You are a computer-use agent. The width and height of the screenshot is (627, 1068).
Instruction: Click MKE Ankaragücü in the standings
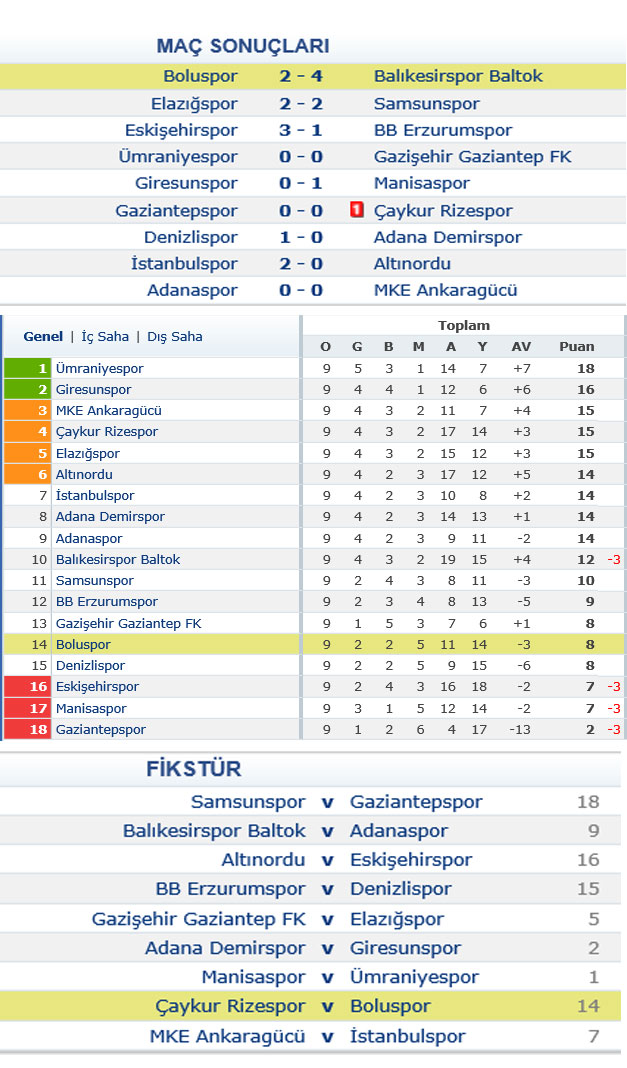pyautogui.click(x=108, y=411)
